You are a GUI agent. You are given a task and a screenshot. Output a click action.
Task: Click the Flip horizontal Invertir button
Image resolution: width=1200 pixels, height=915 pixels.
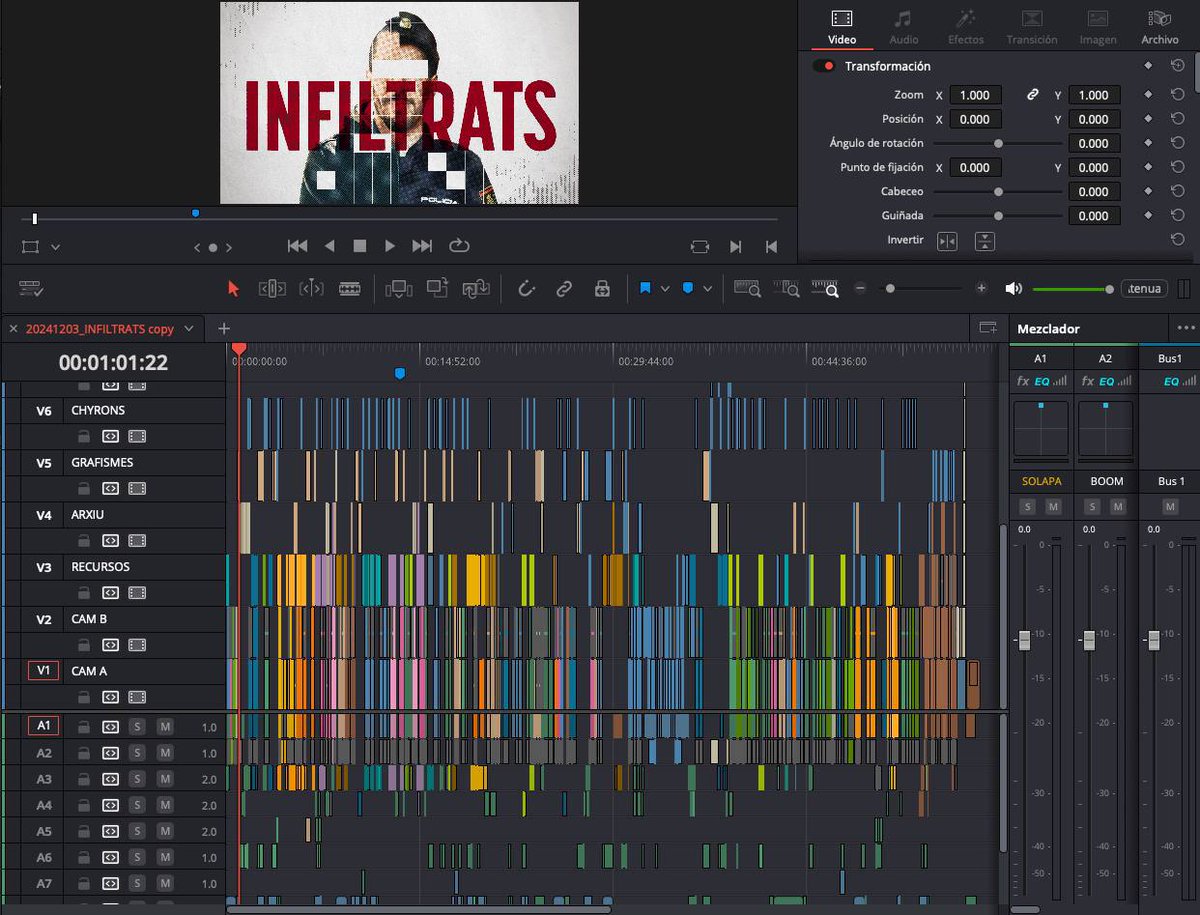tap(947, 241)
